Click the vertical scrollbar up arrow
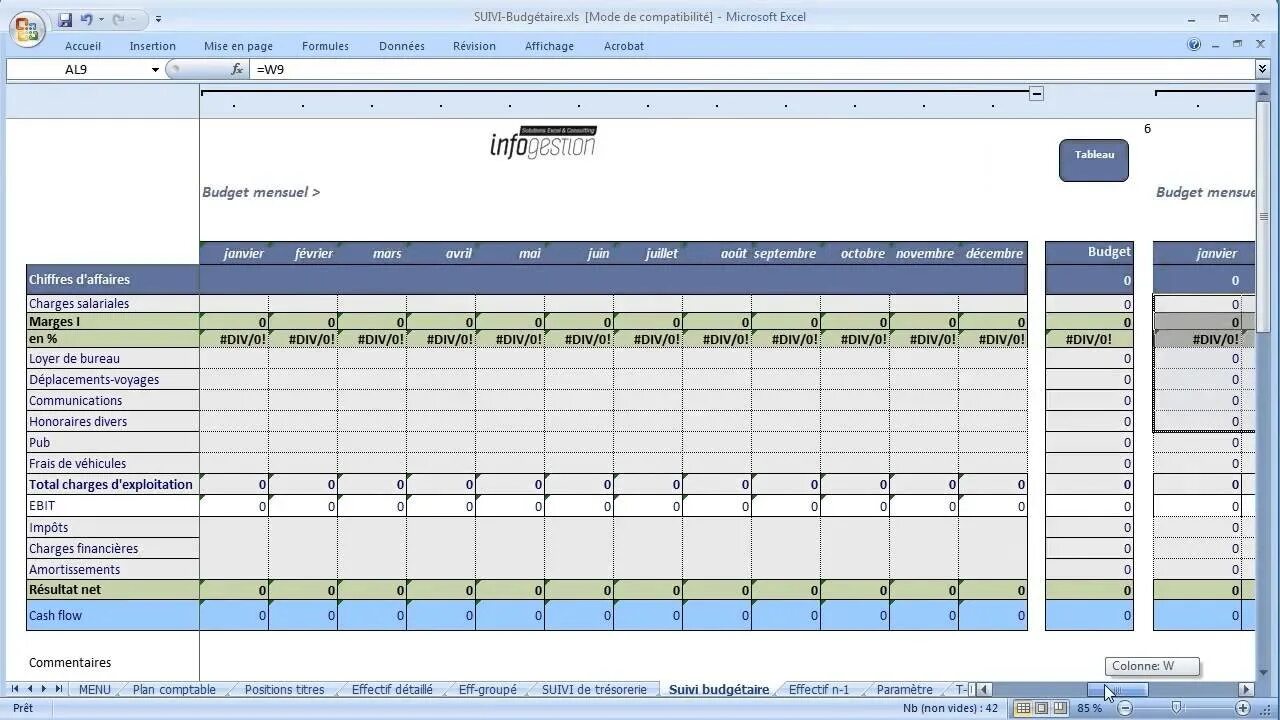 [x=1262, y=95]
